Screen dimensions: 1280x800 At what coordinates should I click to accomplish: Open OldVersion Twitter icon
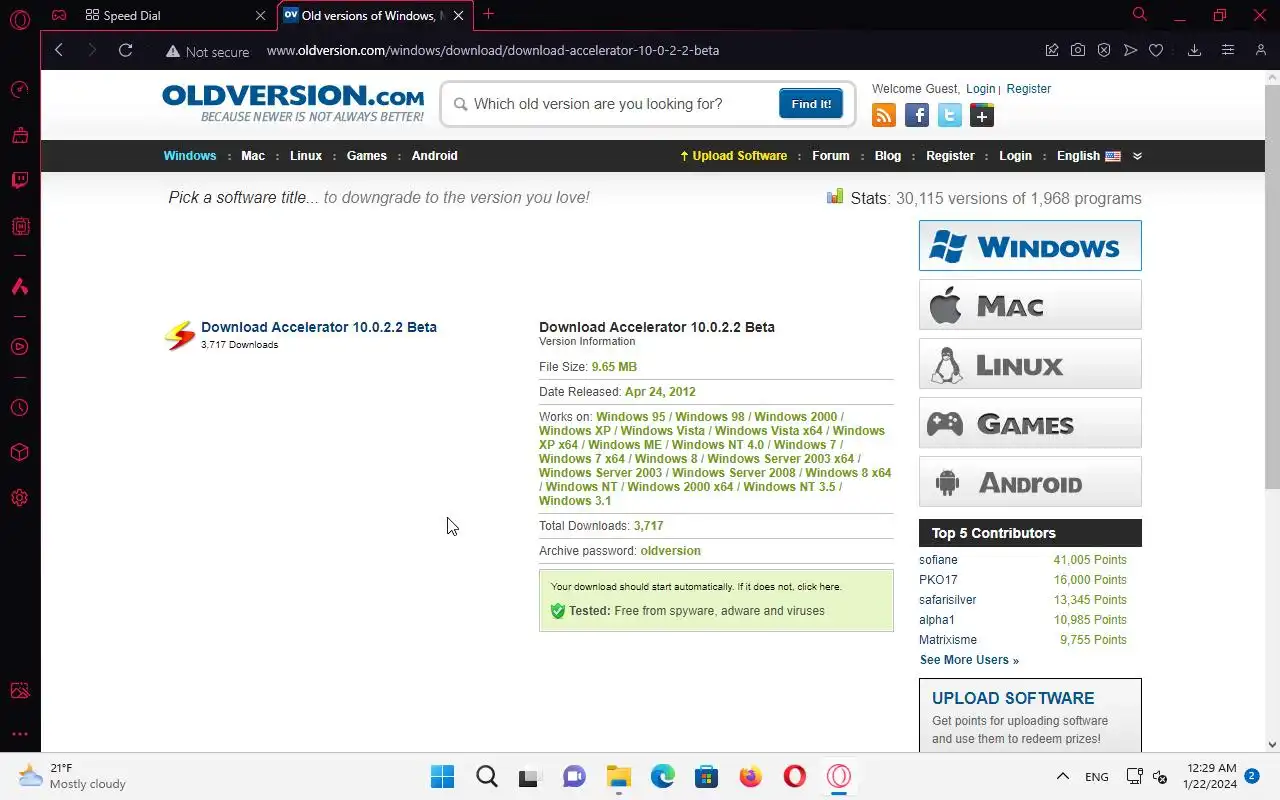[950, 115]
